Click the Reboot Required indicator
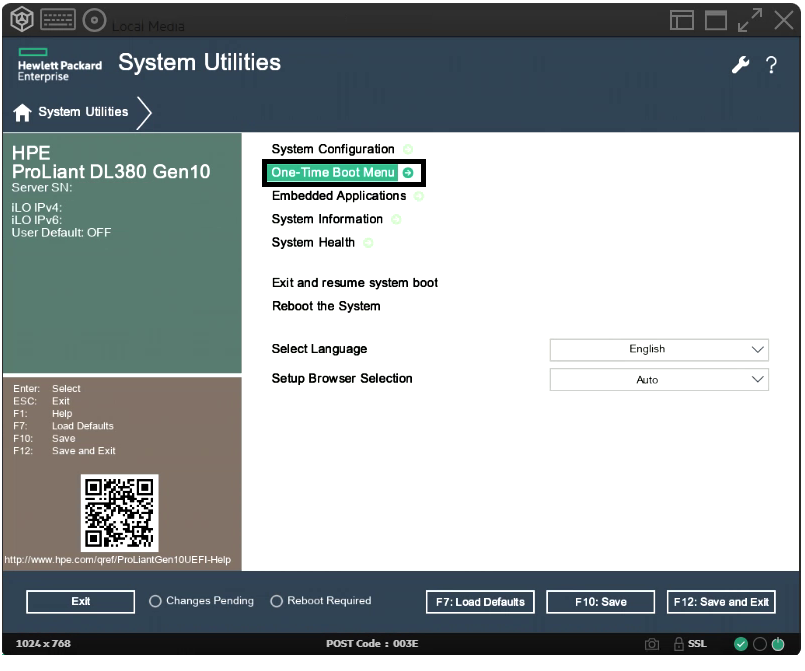Image resolution: width=805 pixels, height=671 pixels. click(277, 601)
